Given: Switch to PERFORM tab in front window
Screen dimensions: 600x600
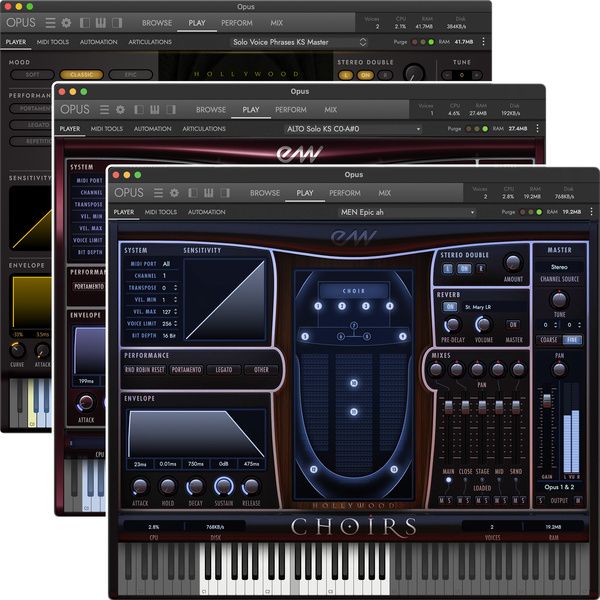Looking at the screenshot, I should tap(345, 193).
